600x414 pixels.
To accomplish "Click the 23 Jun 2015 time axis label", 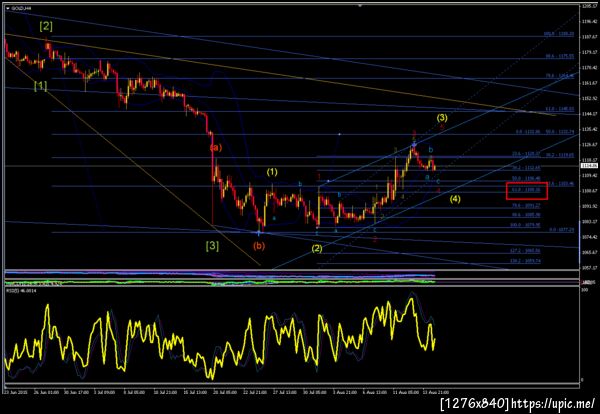I will [14, 392].
